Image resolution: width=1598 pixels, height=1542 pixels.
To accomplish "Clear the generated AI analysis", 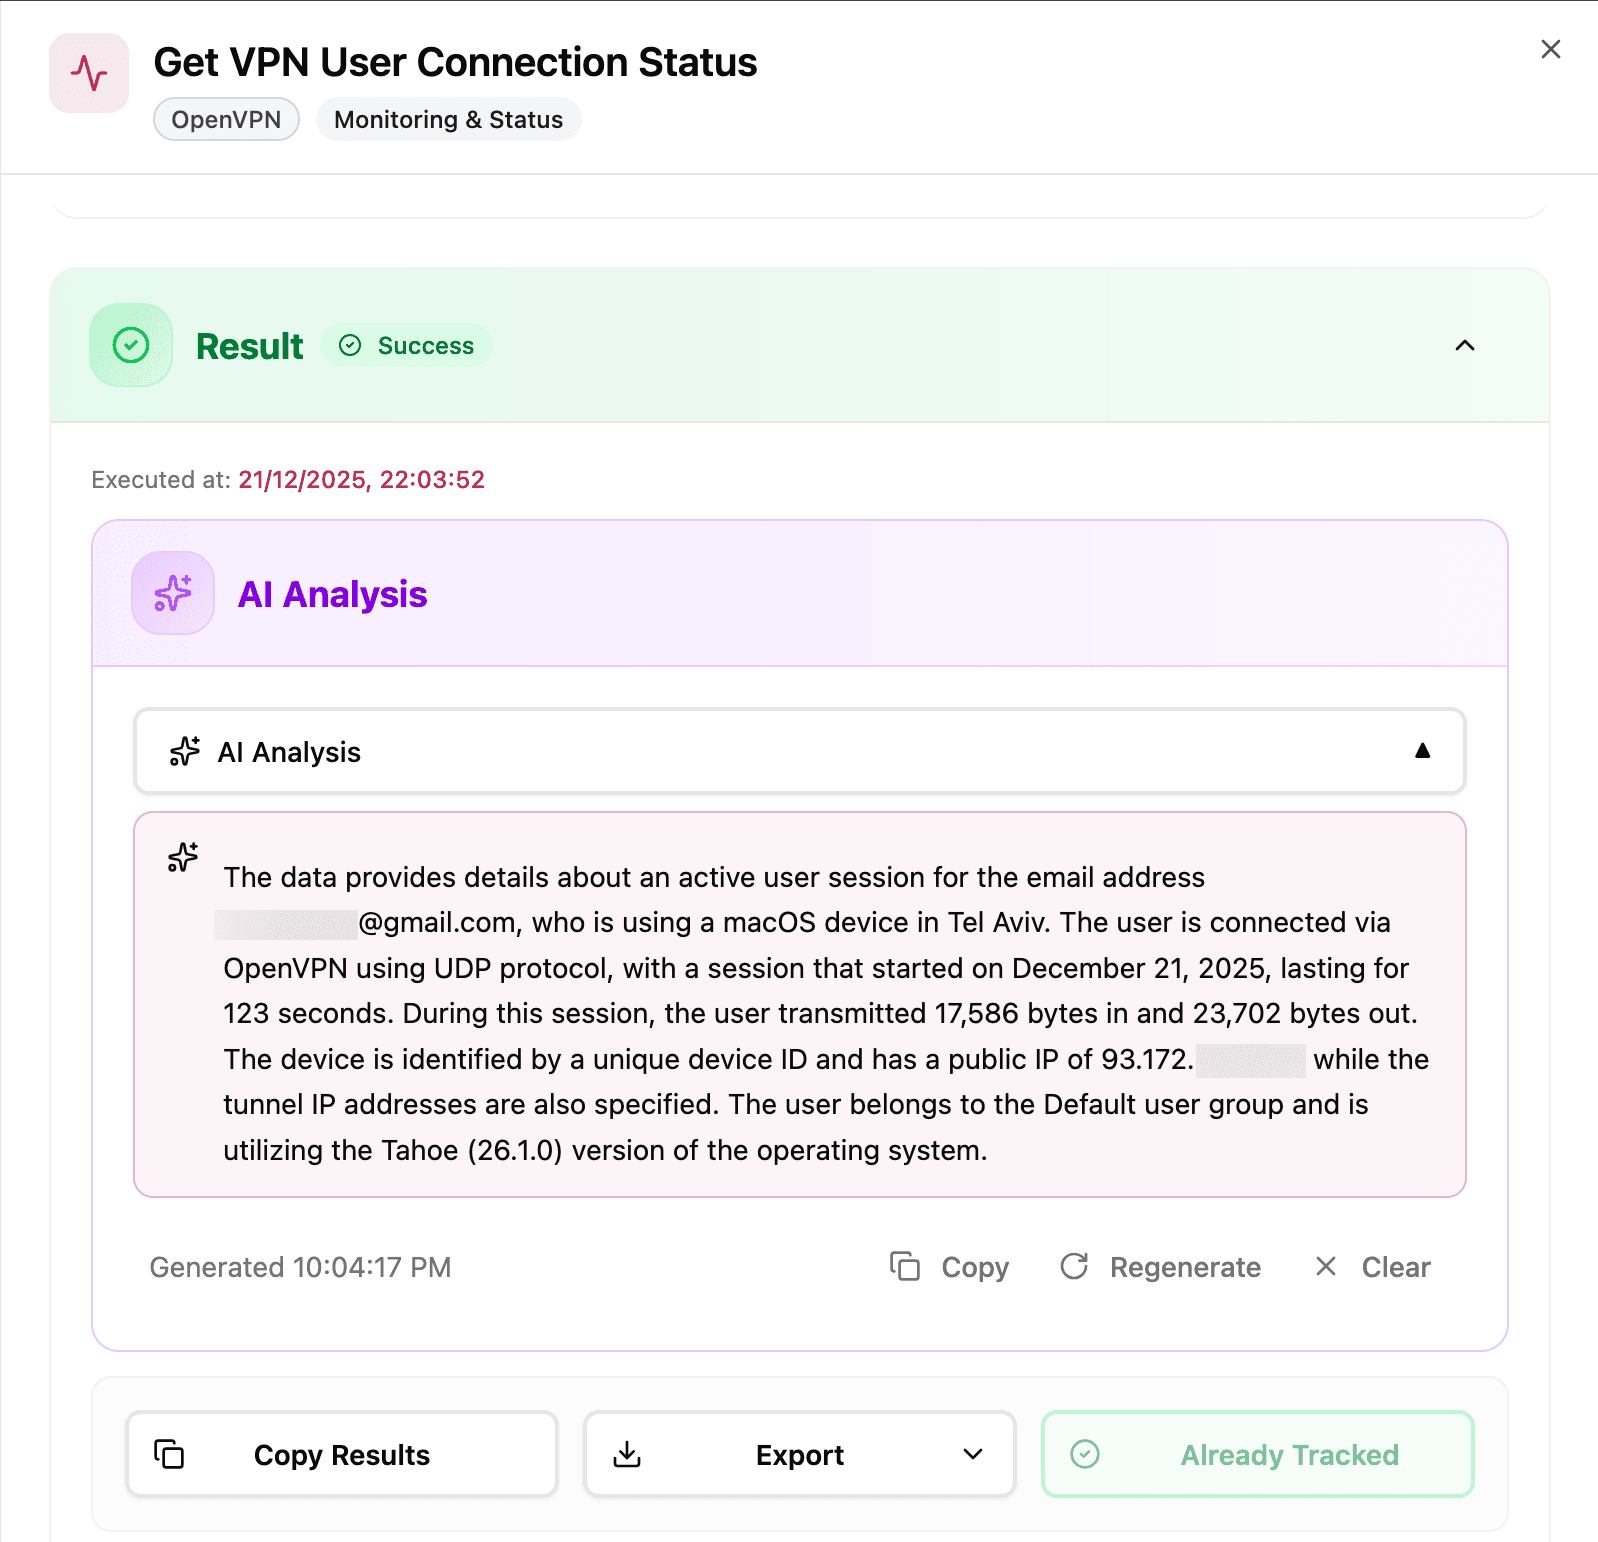I will coord(1371,1266).
